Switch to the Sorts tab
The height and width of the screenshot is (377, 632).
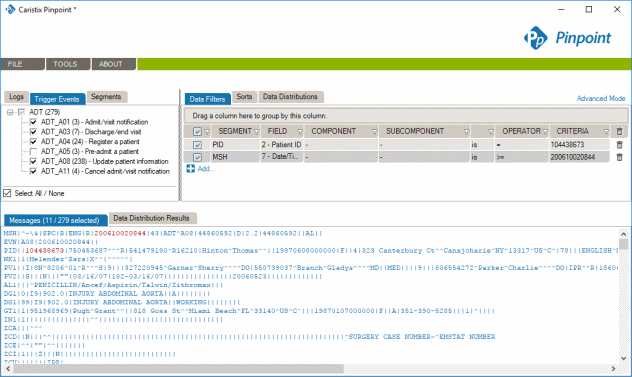pos(244,97)
